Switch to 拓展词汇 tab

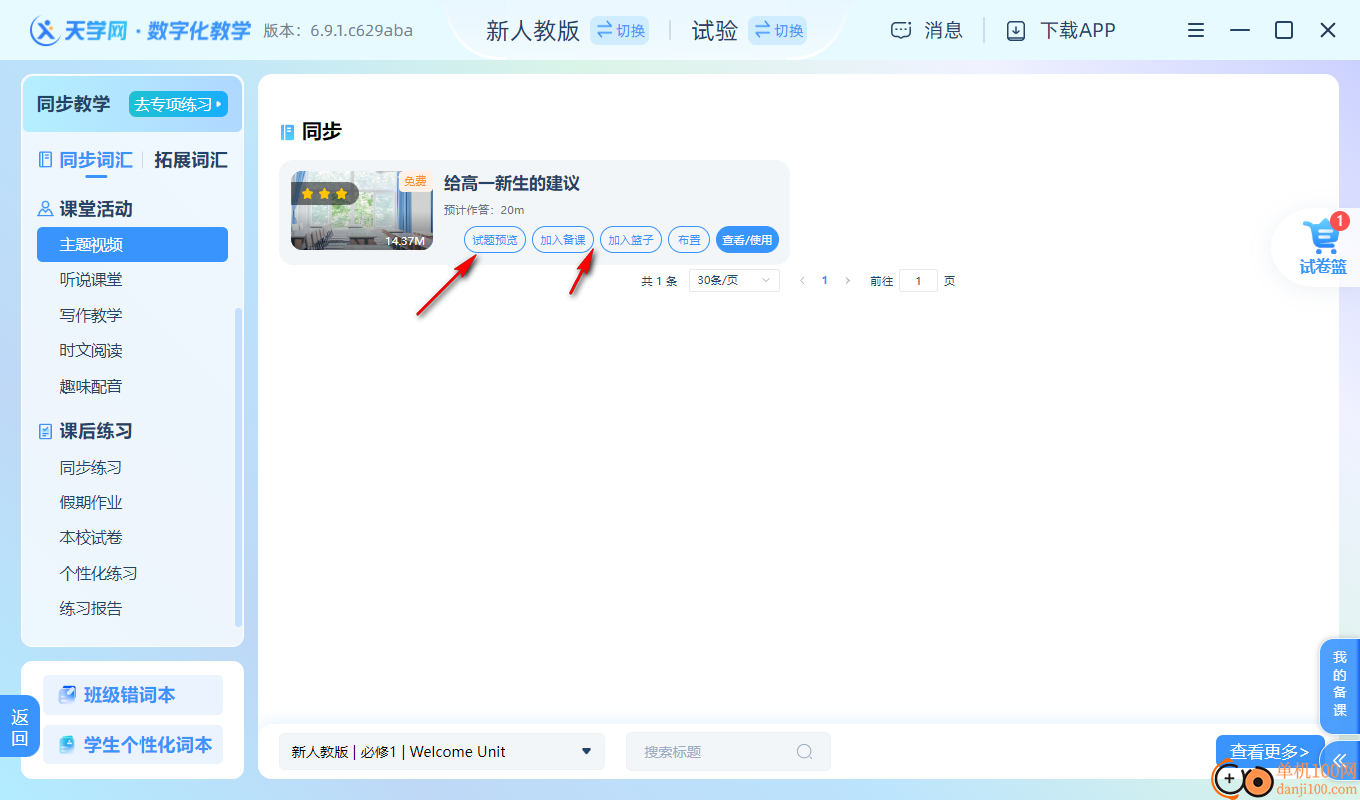(191, 160)
